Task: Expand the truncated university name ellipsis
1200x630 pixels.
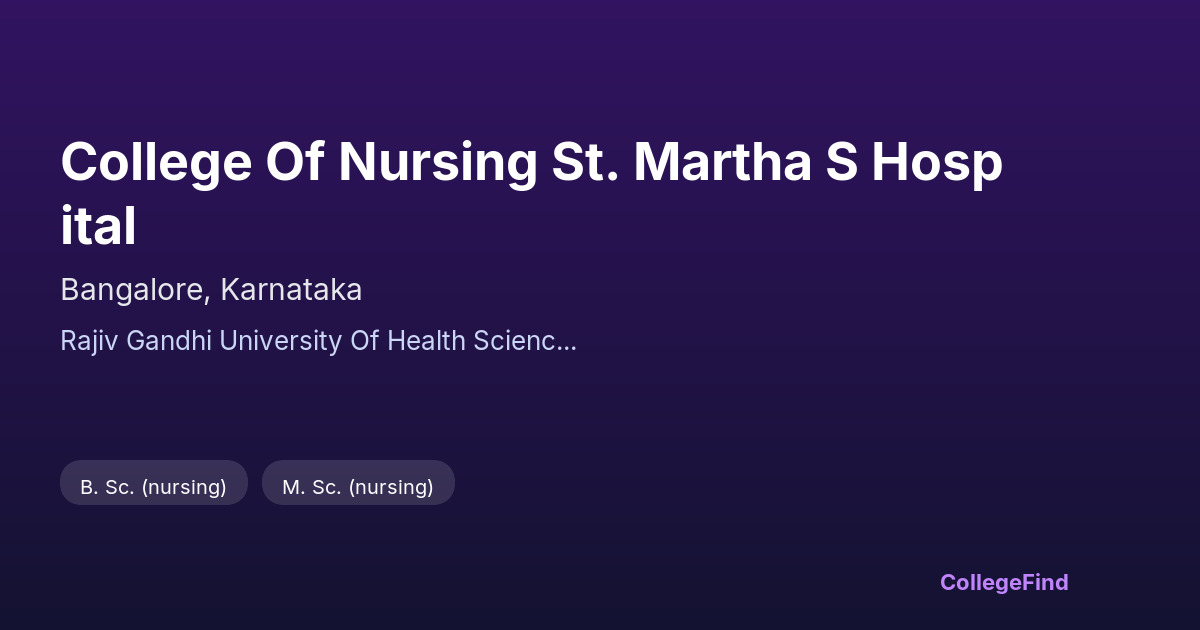Action: coord(566,342)
